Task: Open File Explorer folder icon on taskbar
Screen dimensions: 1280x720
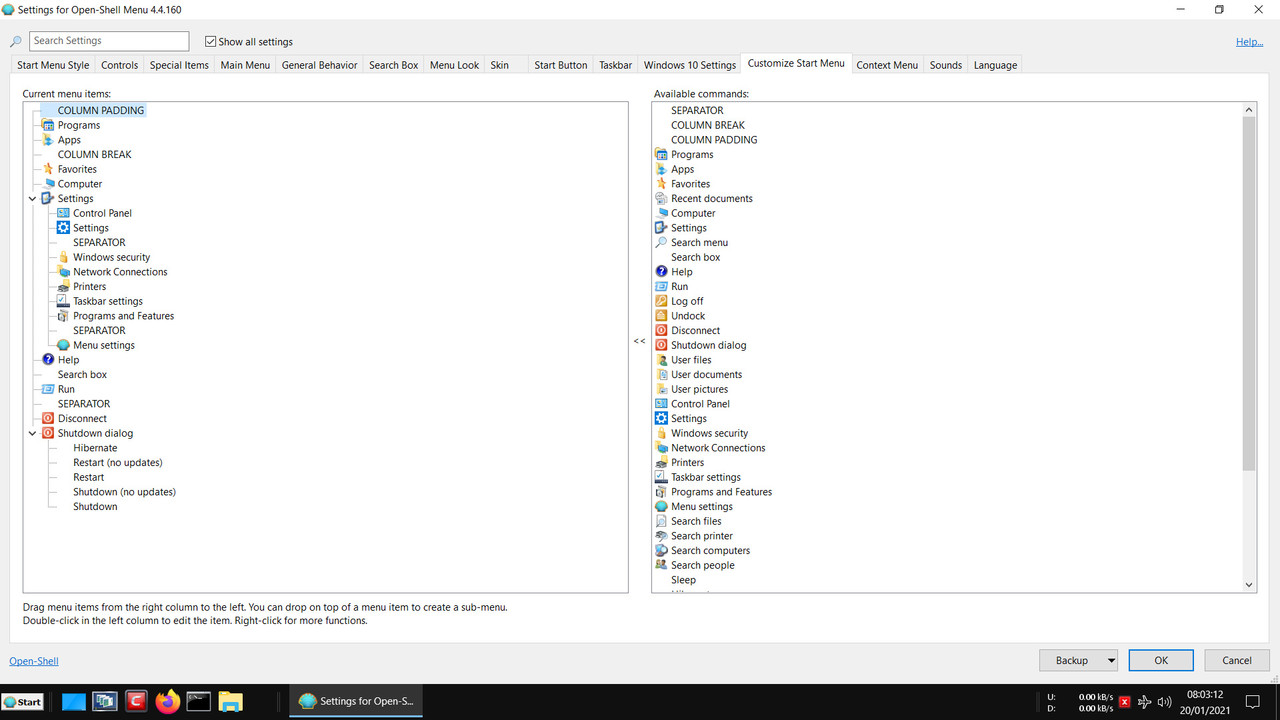Action: point(230,701)
